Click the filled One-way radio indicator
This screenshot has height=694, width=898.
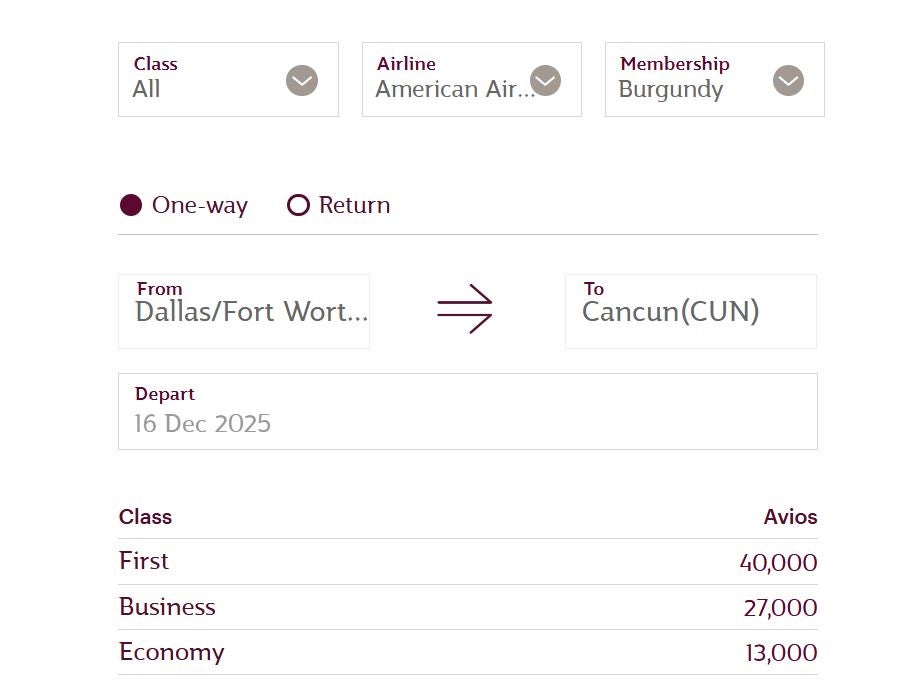[x=133, y=205]
